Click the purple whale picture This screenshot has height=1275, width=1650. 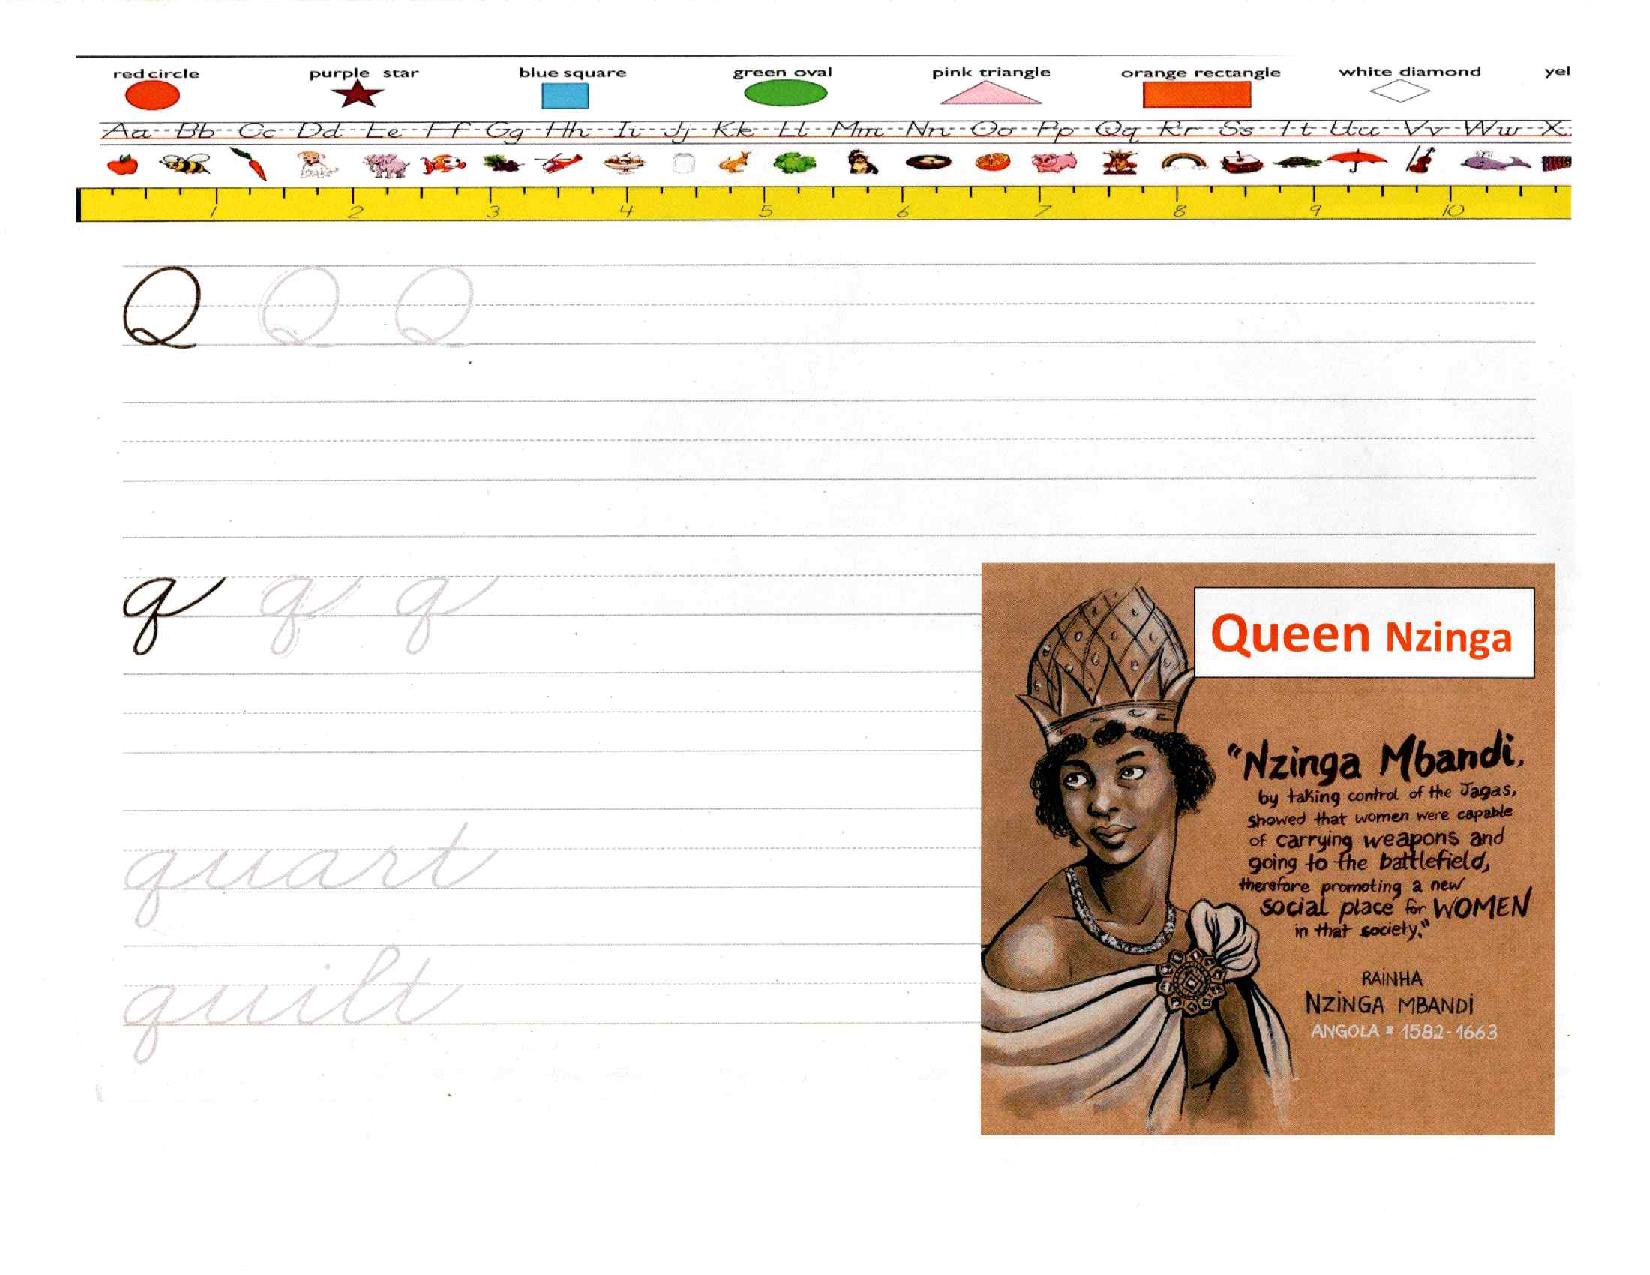[x=1495, y=162]
